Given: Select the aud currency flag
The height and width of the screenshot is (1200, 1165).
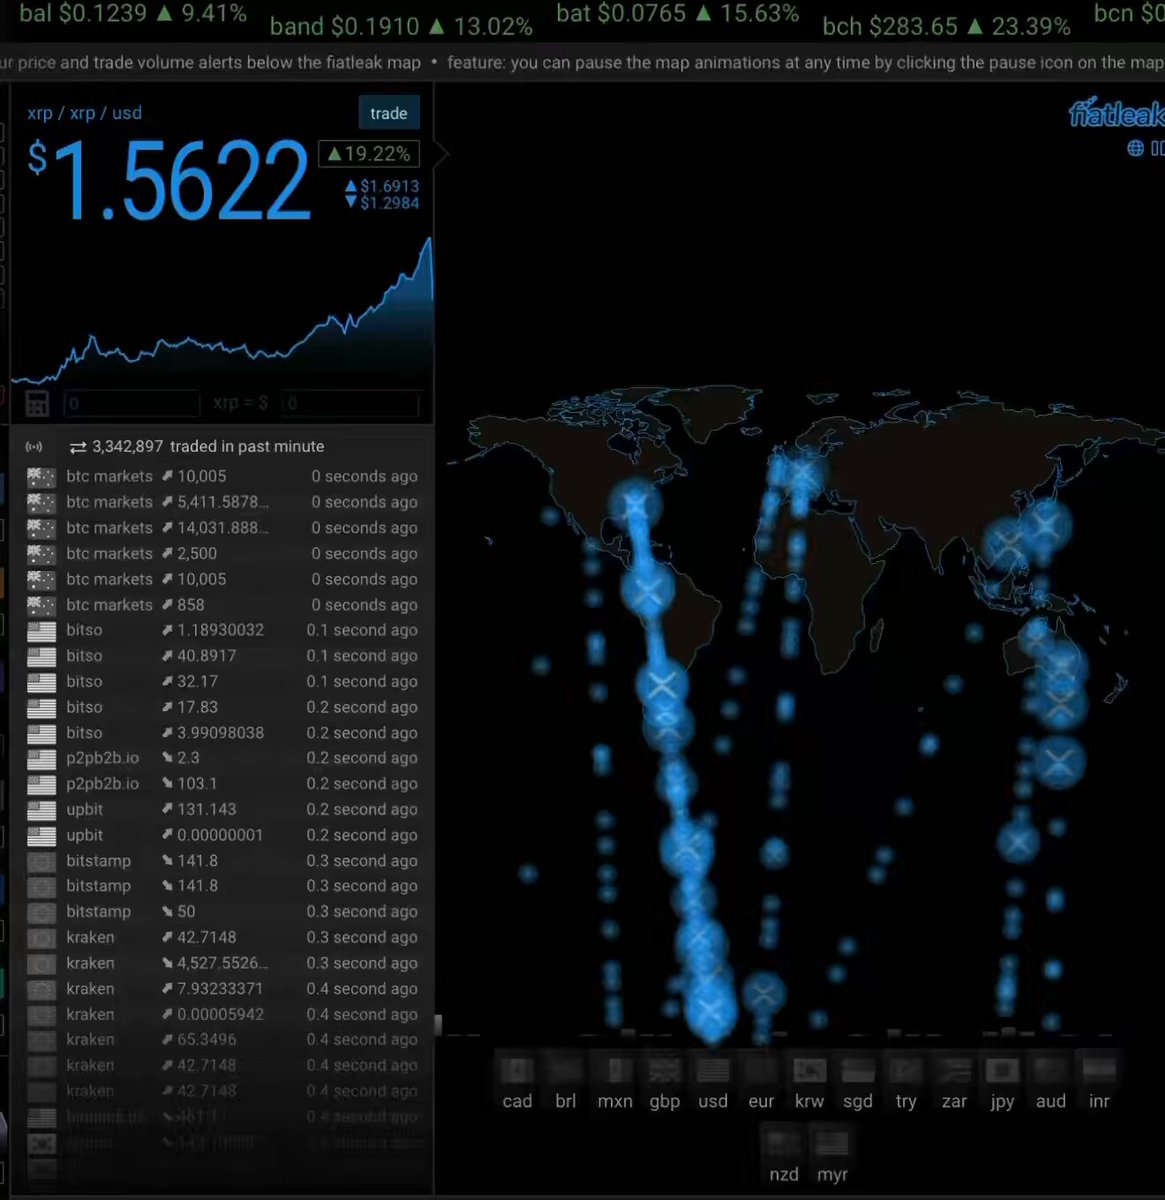Looking at the screenshot, I should pyautogui.click(x=1051, y=1071).
